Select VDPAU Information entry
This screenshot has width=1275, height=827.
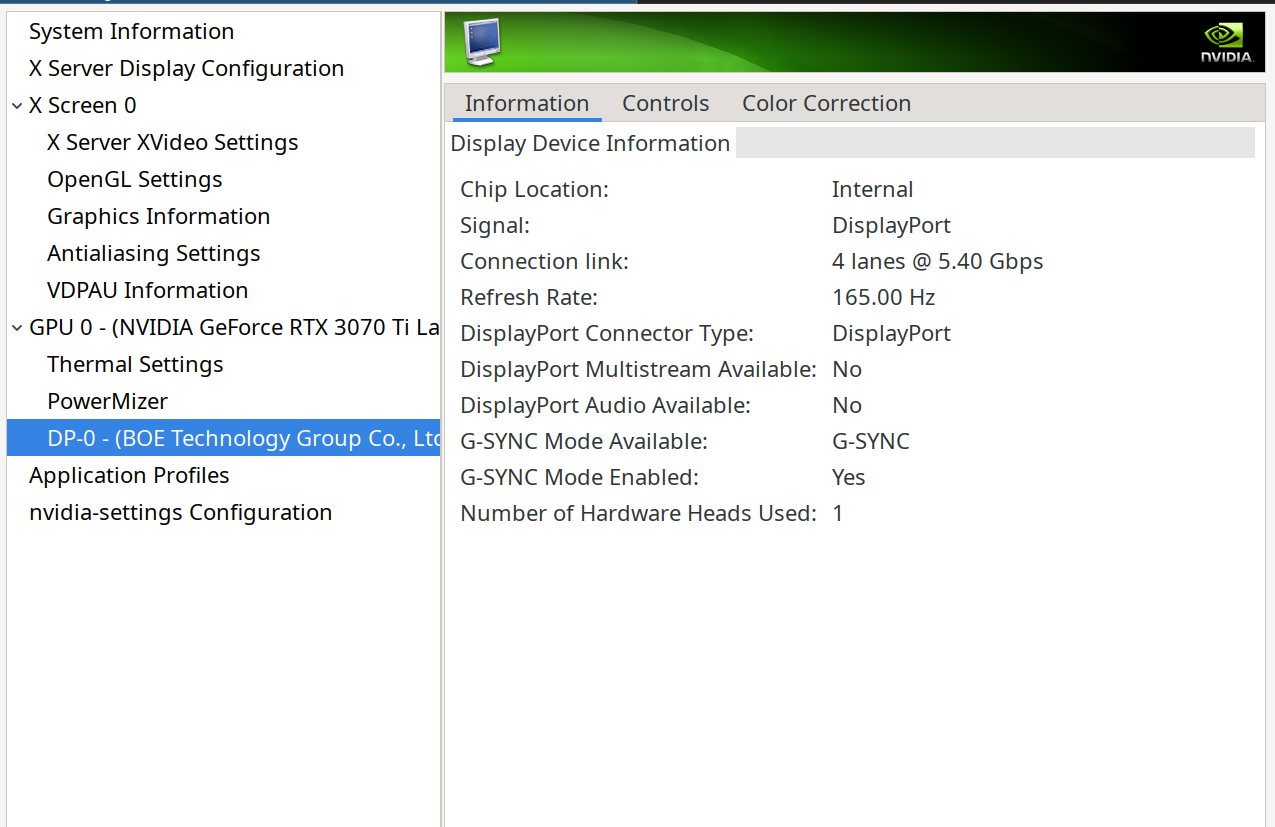tap(147, 290)
